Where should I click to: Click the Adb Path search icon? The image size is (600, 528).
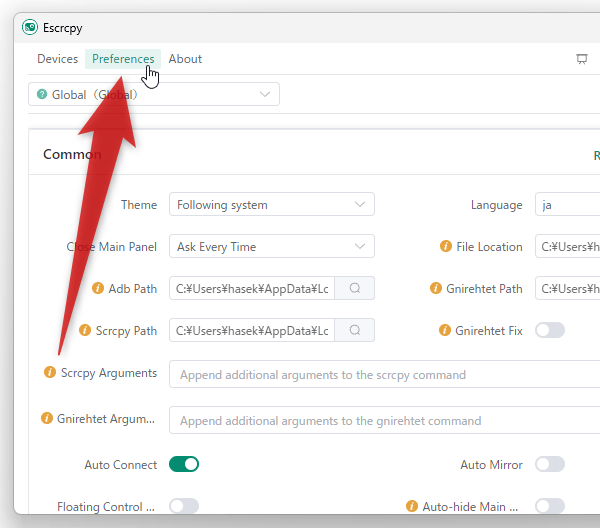(354, 289)
